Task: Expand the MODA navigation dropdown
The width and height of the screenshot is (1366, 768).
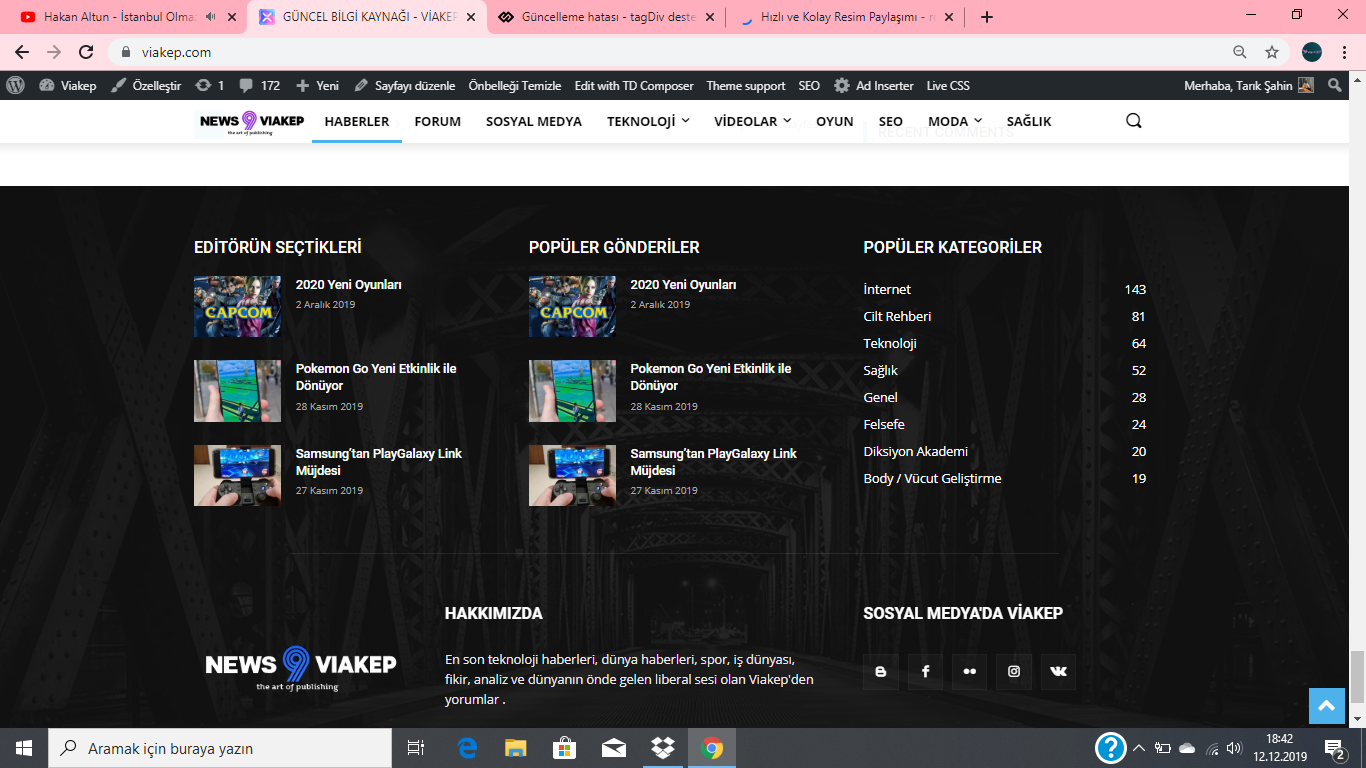Action: click(x=955, y=121)
